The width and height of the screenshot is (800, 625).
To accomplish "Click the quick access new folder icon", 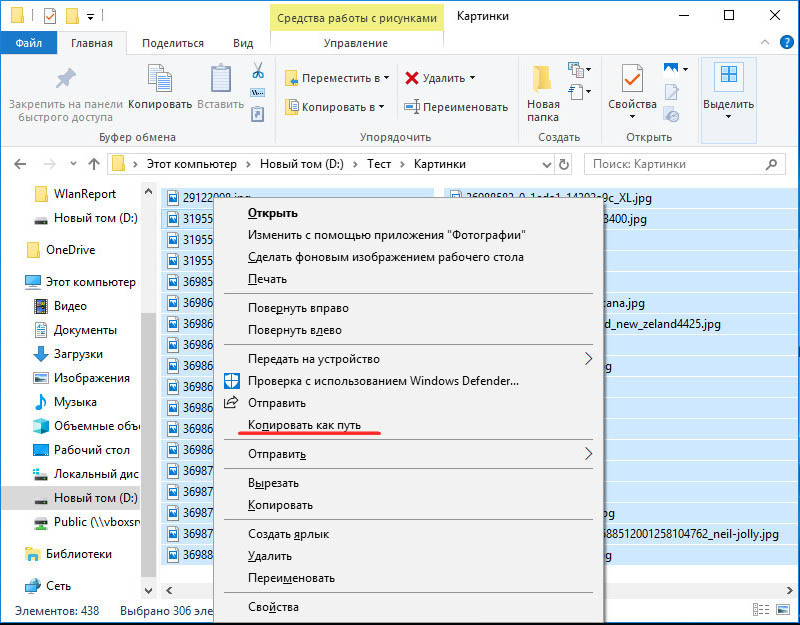I will [72, 16].
